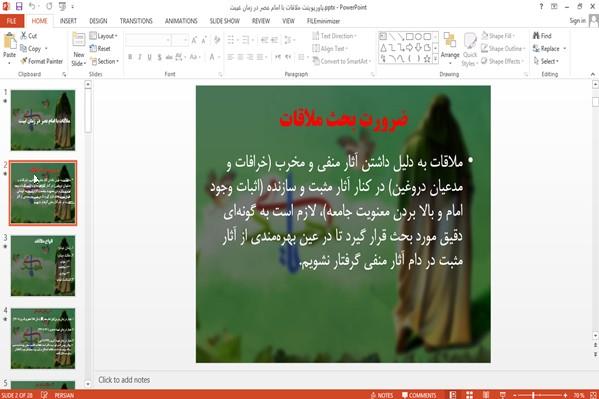This screenshot has width=599, height=399.
Task: Save the presentation
Action: 19,6
